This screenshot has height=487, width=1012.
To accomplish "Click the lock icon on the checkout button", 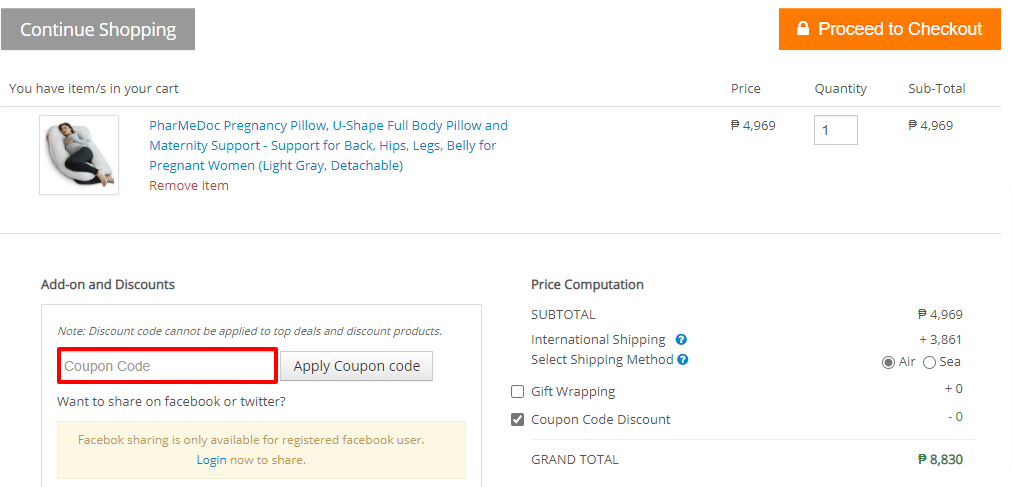I will click(803, 29).
